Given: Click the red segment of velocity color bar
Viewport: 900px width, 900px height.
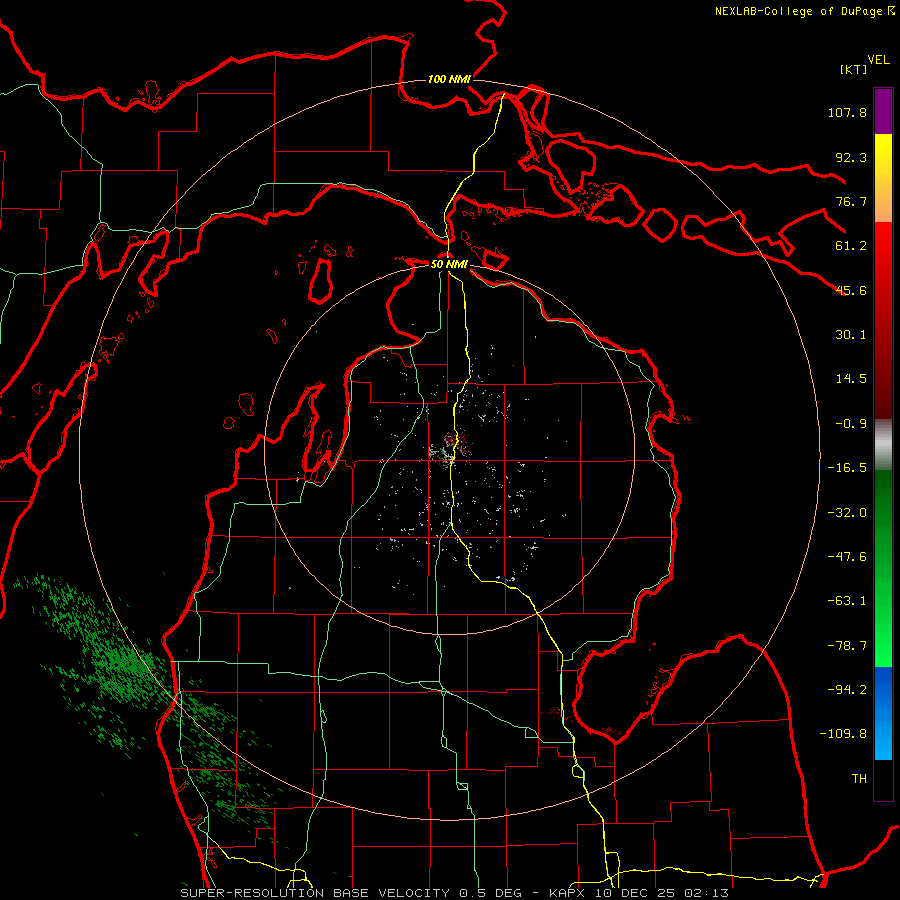Looking at the screenshot, I should coord(883,320).
